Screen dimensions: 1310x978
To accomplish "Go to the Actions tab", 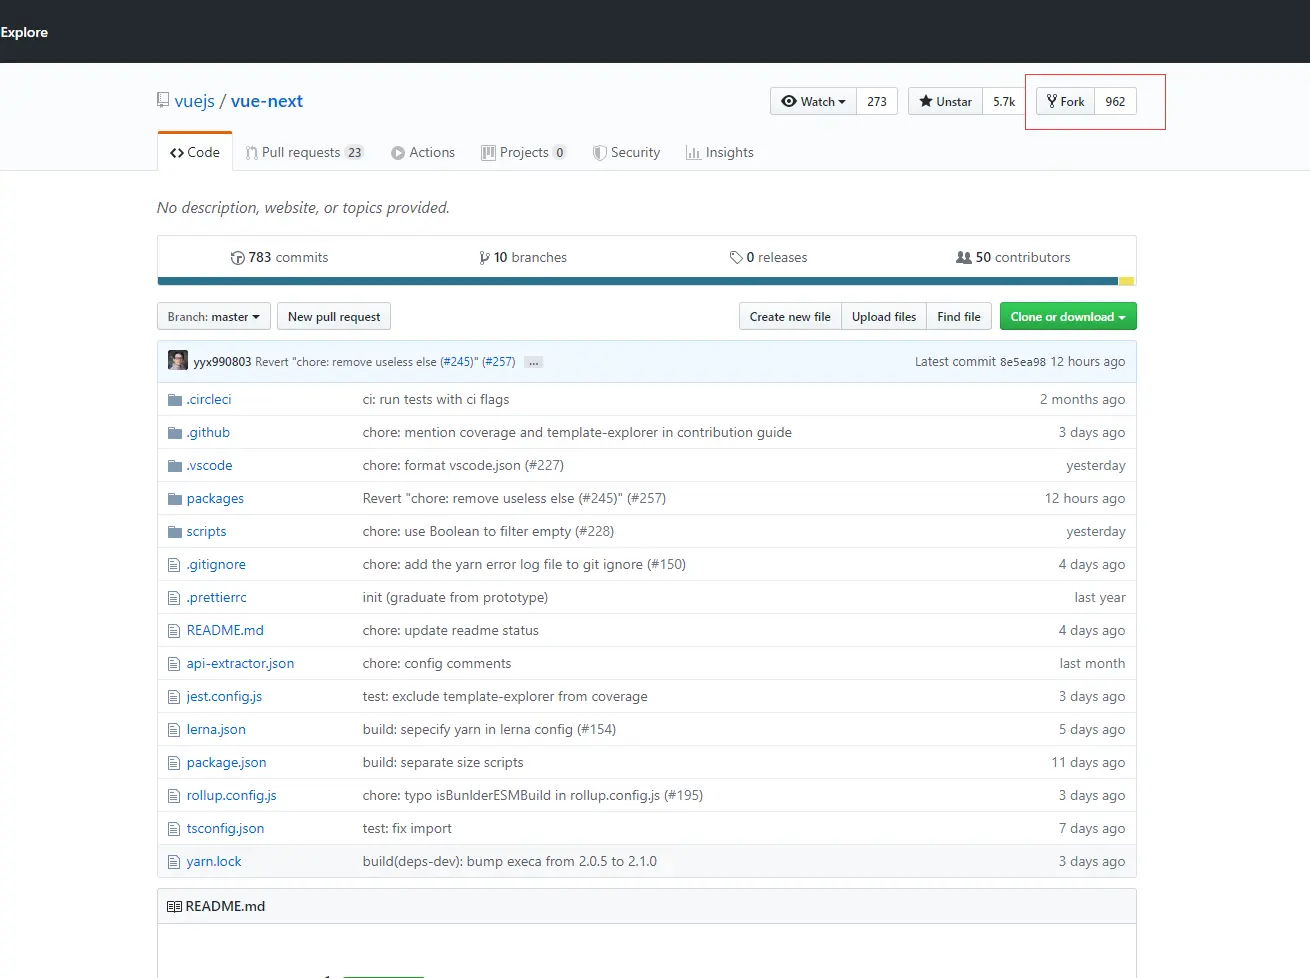I will click(423, 152).
